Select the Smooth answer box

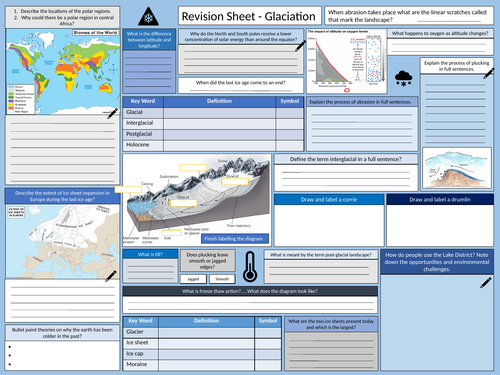[x=222, y=279]
